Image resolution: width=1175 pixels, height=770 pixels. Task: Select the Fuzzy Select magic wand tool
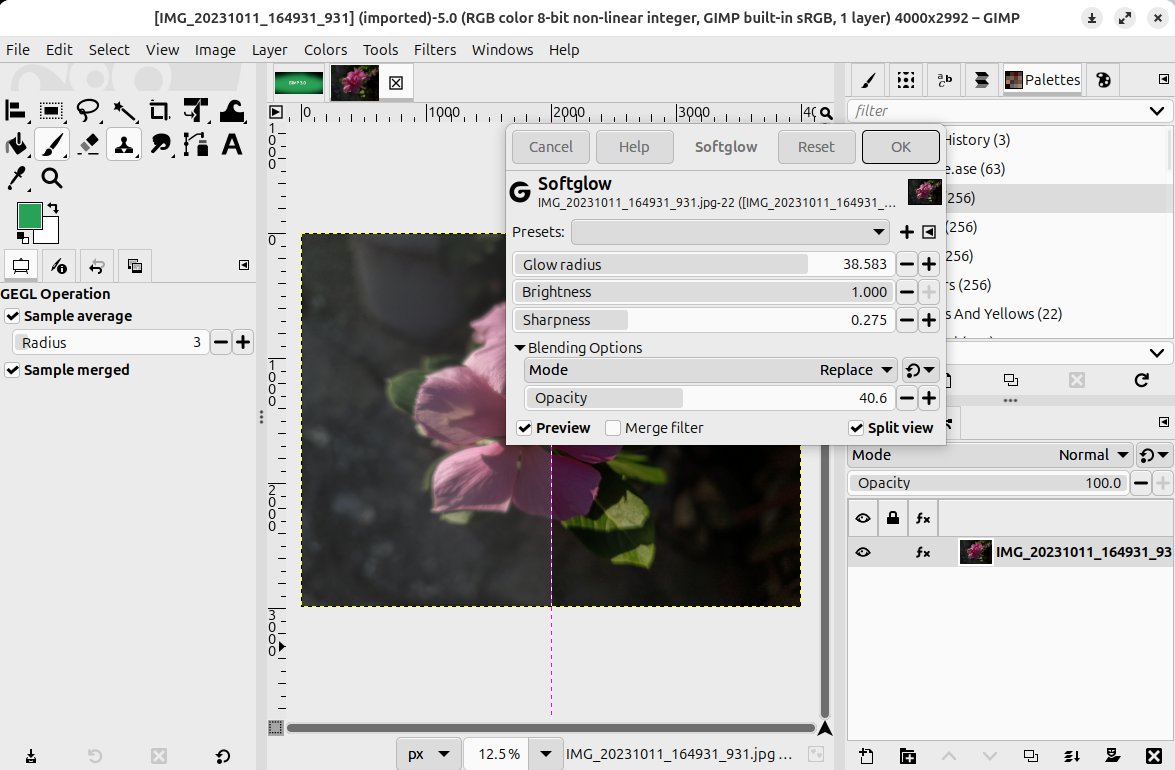click(124, 111)
